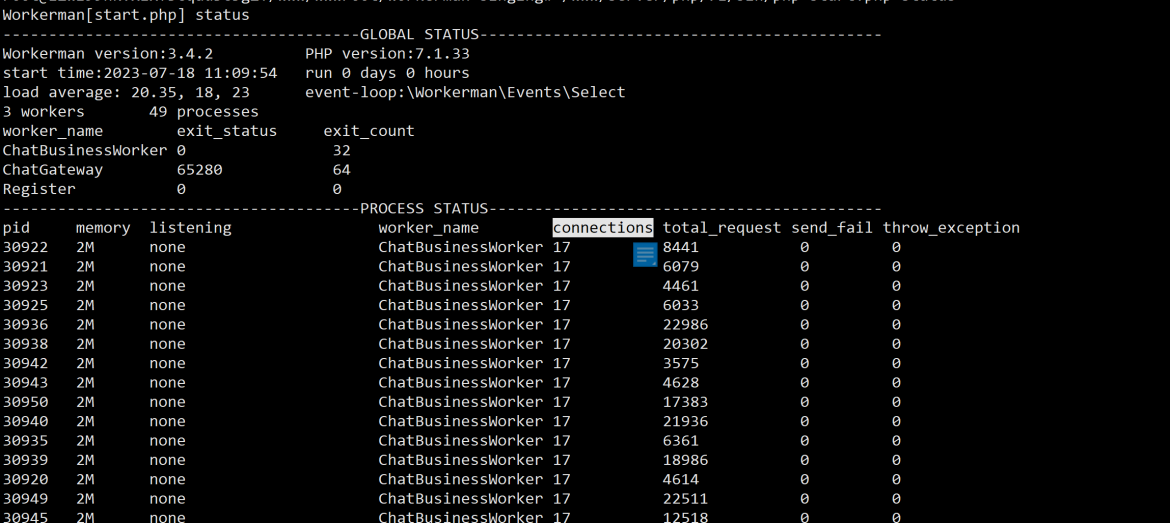Click ChatBusinessWorker exit count 32
The width and height of the screenshot is (1170, 523).
[x=342, y=151]
